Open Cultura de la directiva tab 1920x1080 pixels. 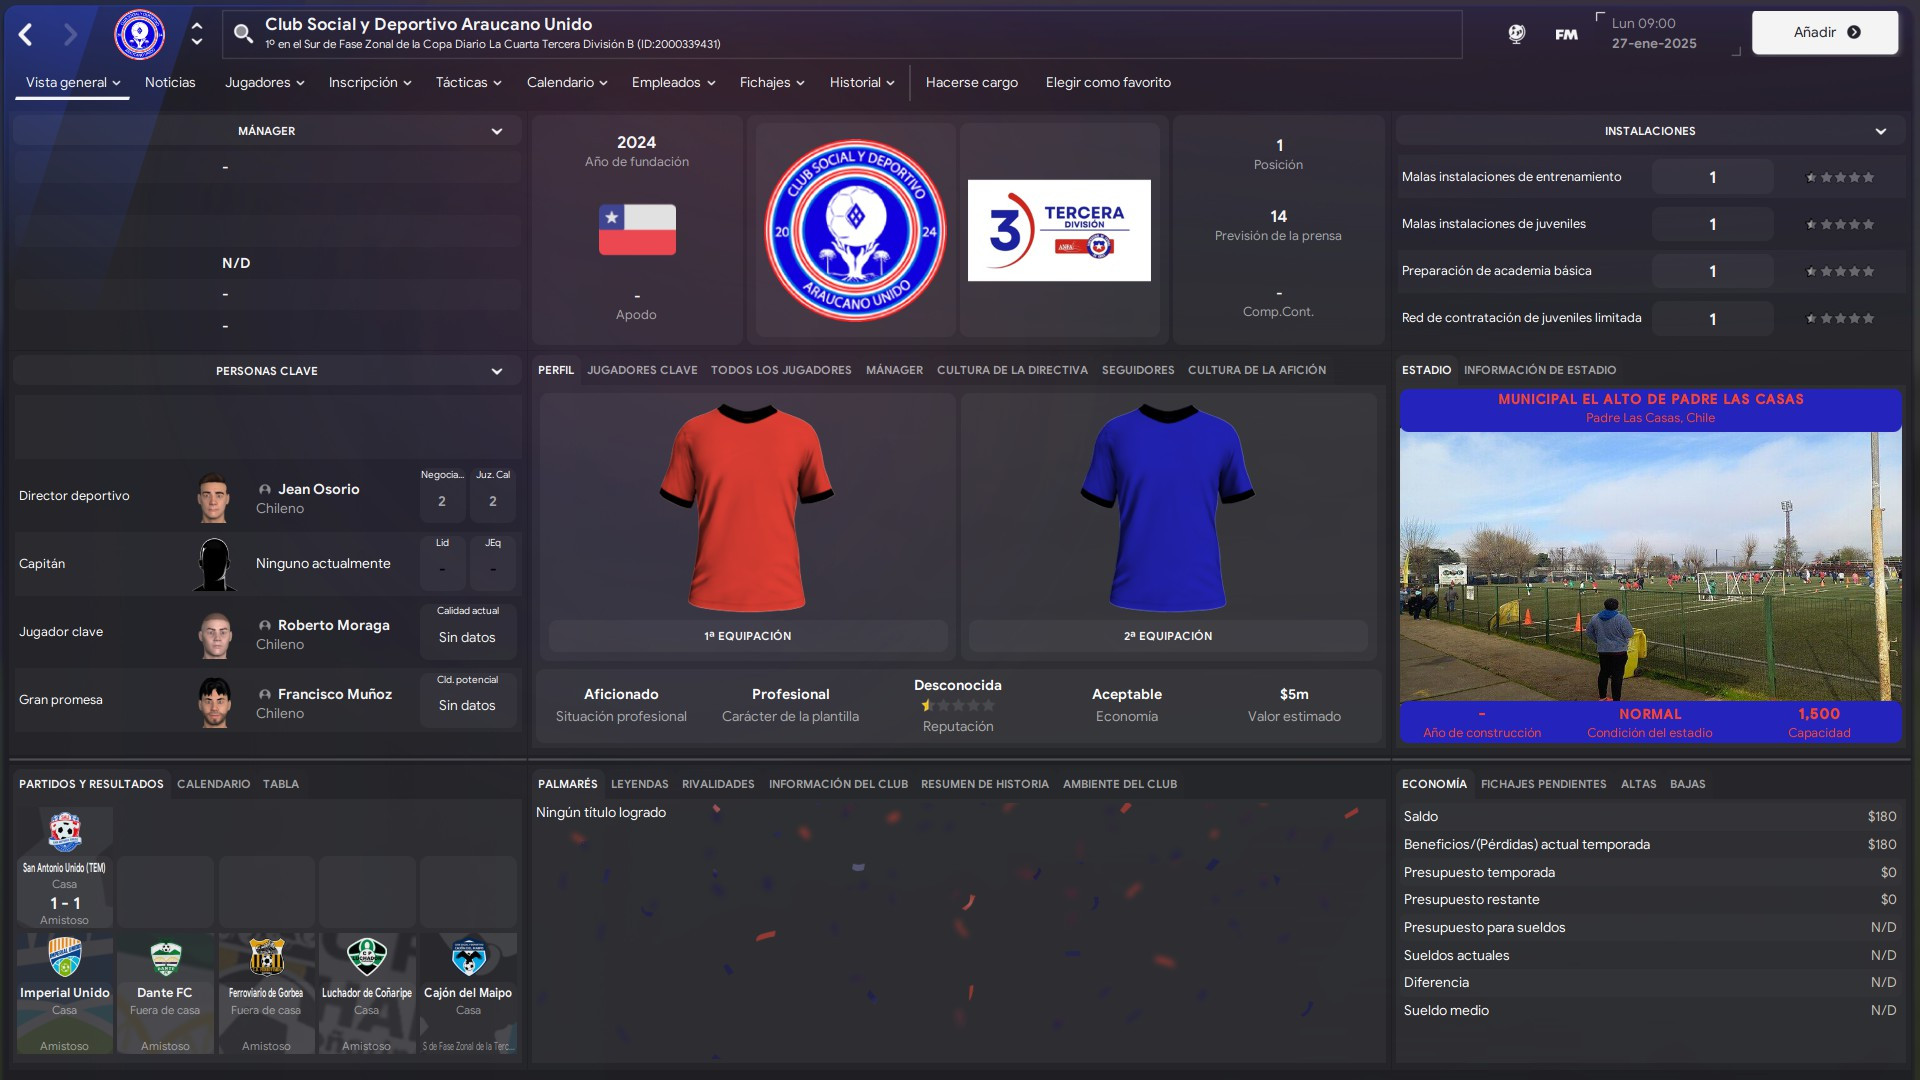[x=1012, y=370]
